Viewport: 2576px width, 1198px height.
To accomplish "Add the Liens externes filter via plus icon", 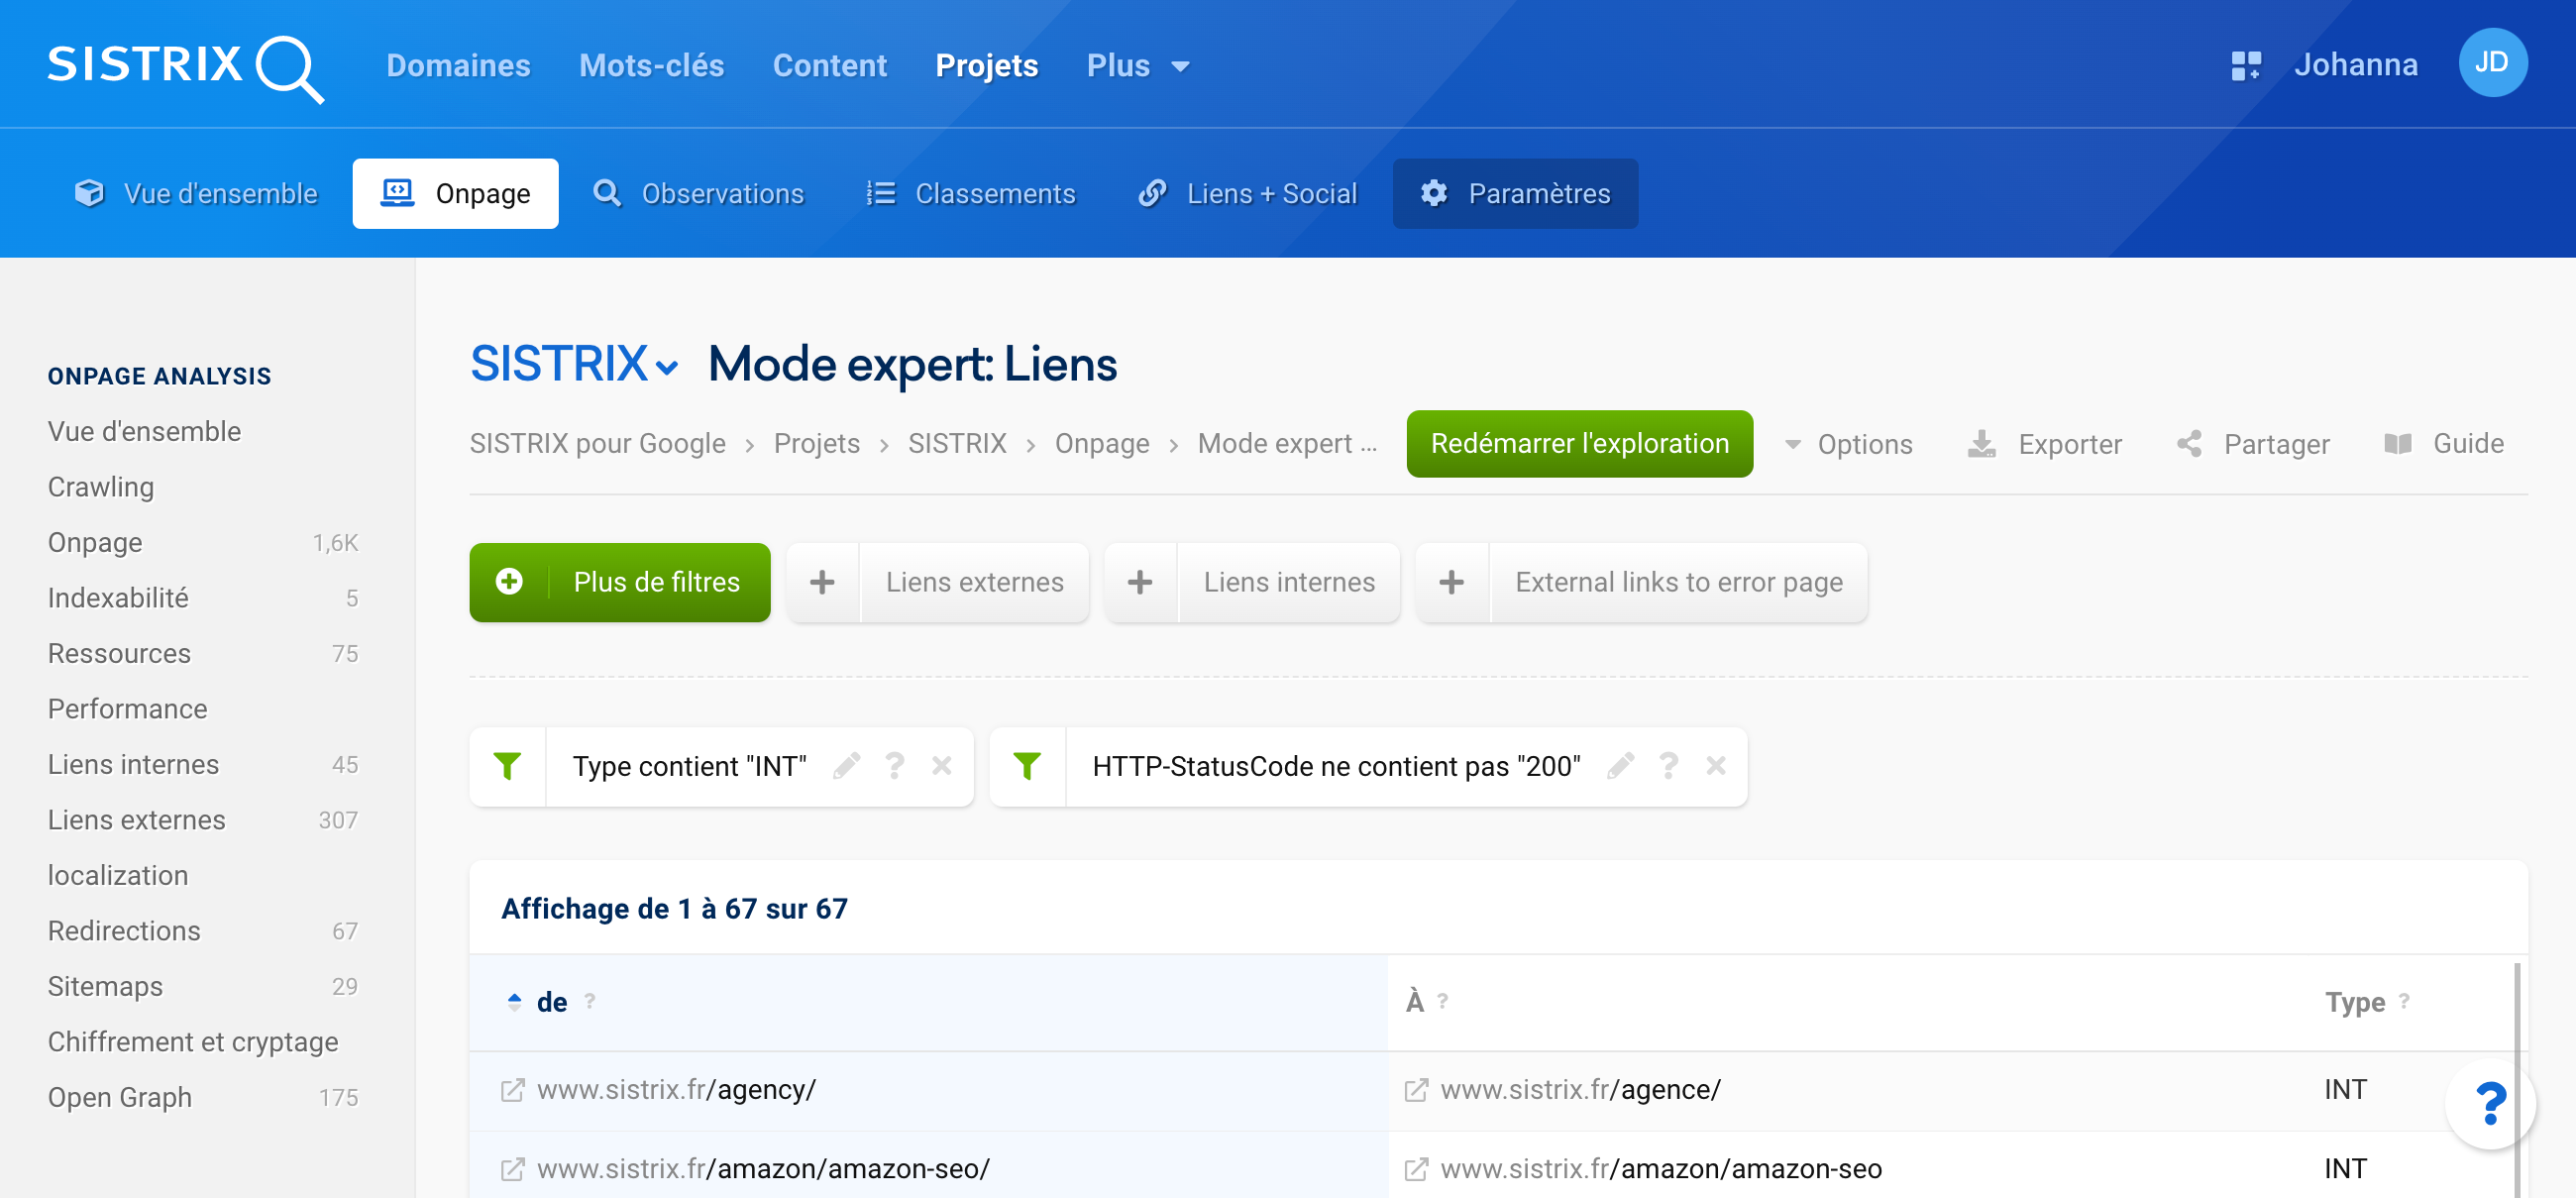I will coord(822,582).
